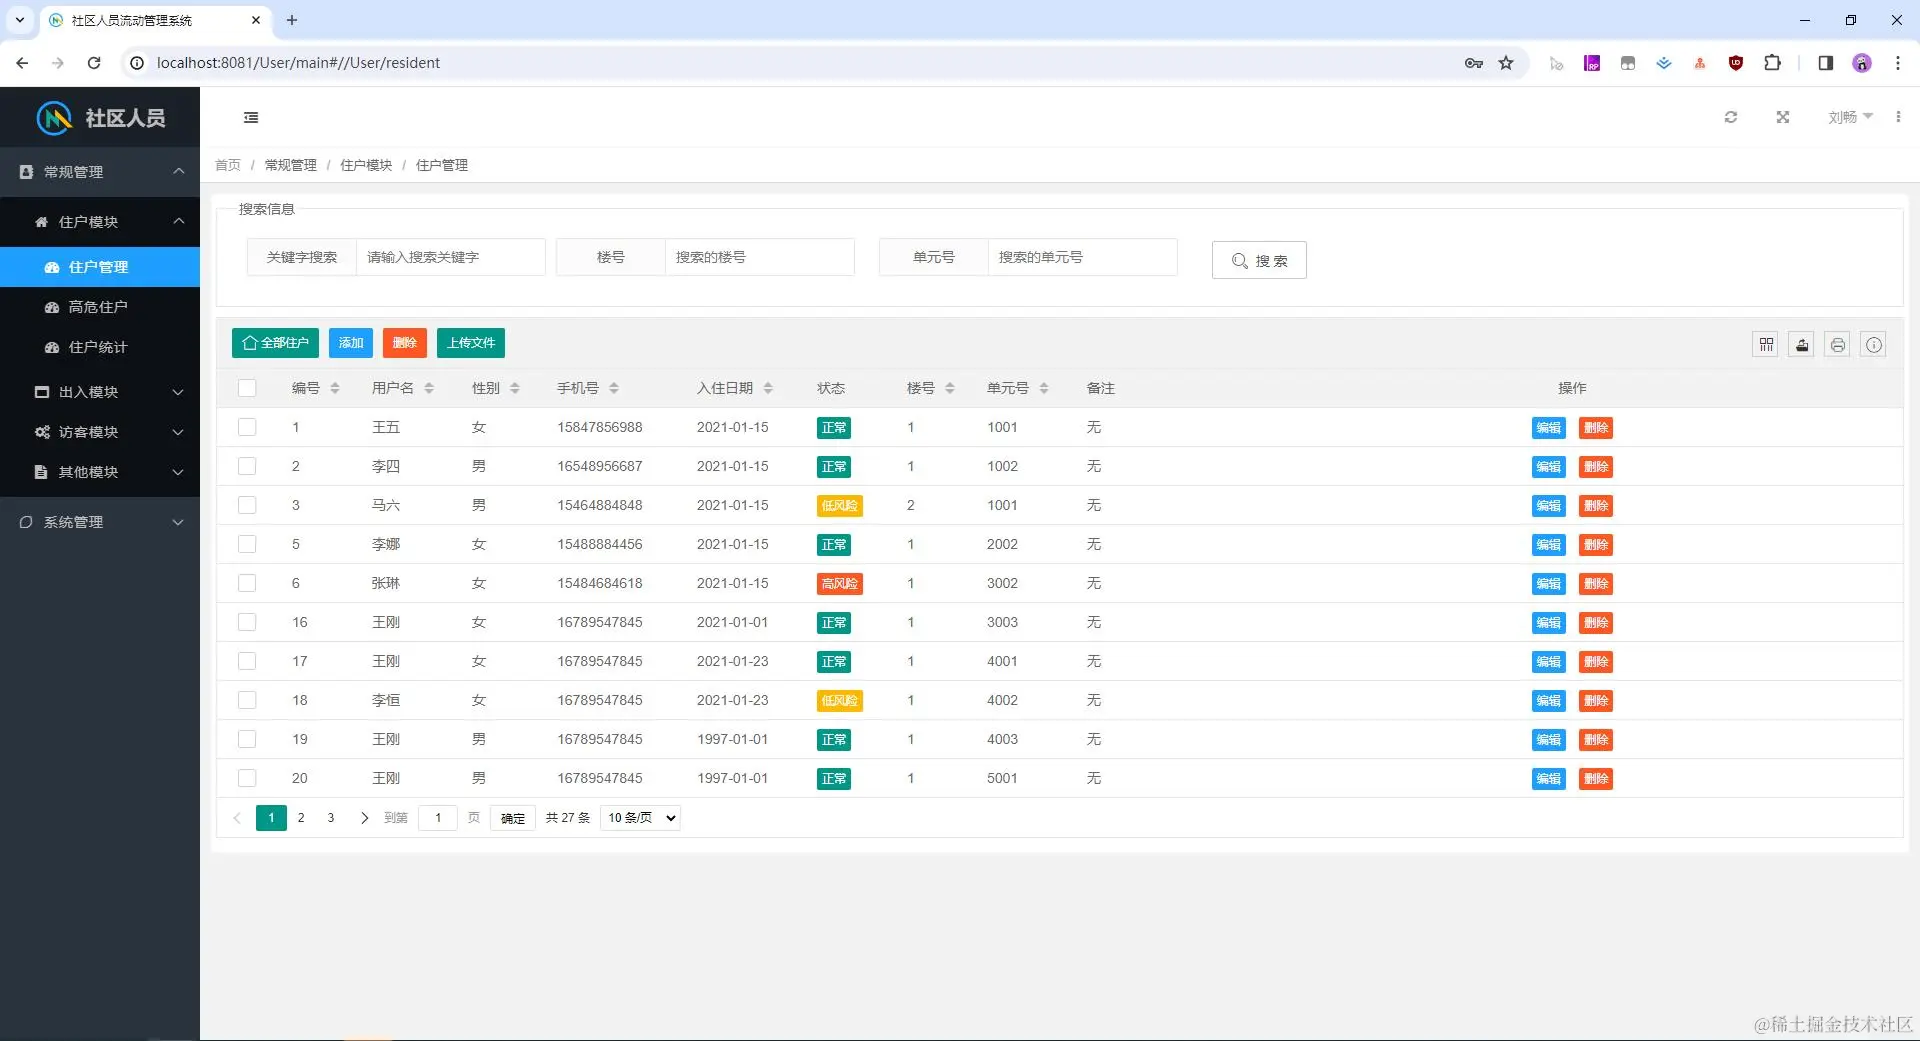
Task: Click the 上传文件 button
Action: 471,343
